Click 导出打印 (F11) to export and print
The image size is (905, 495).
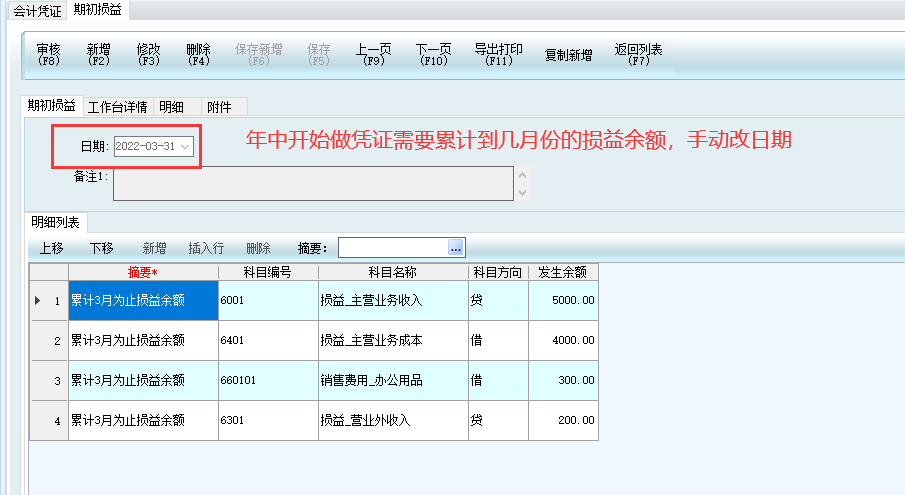498,55
